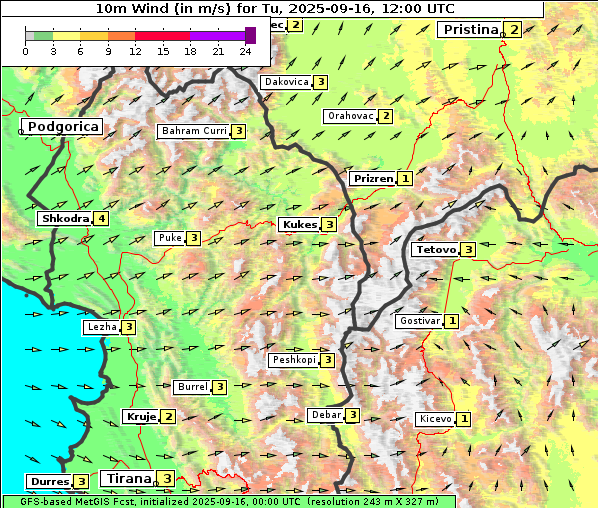Screen dimensions: 598x508
Task: Click the Kukes wind speed badge
Action: click(329, 225)
